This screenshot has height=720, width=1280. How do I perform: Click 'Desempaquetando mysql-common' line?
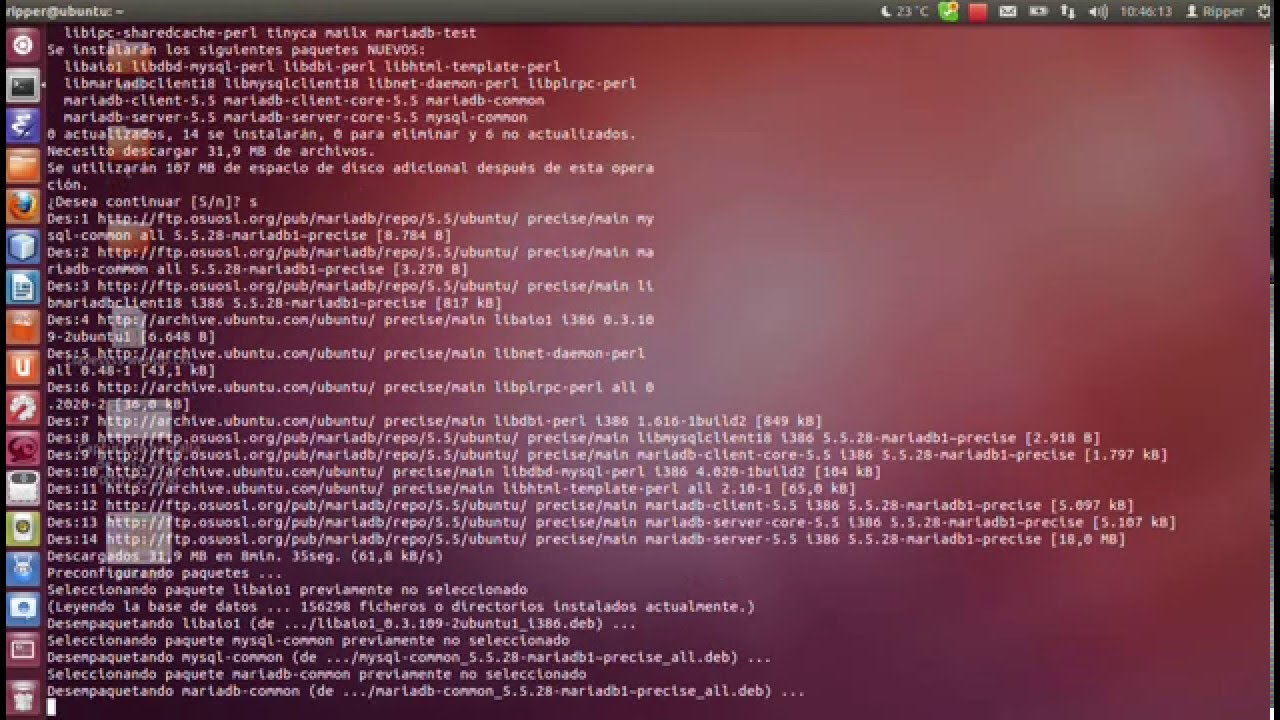point(409,657)
